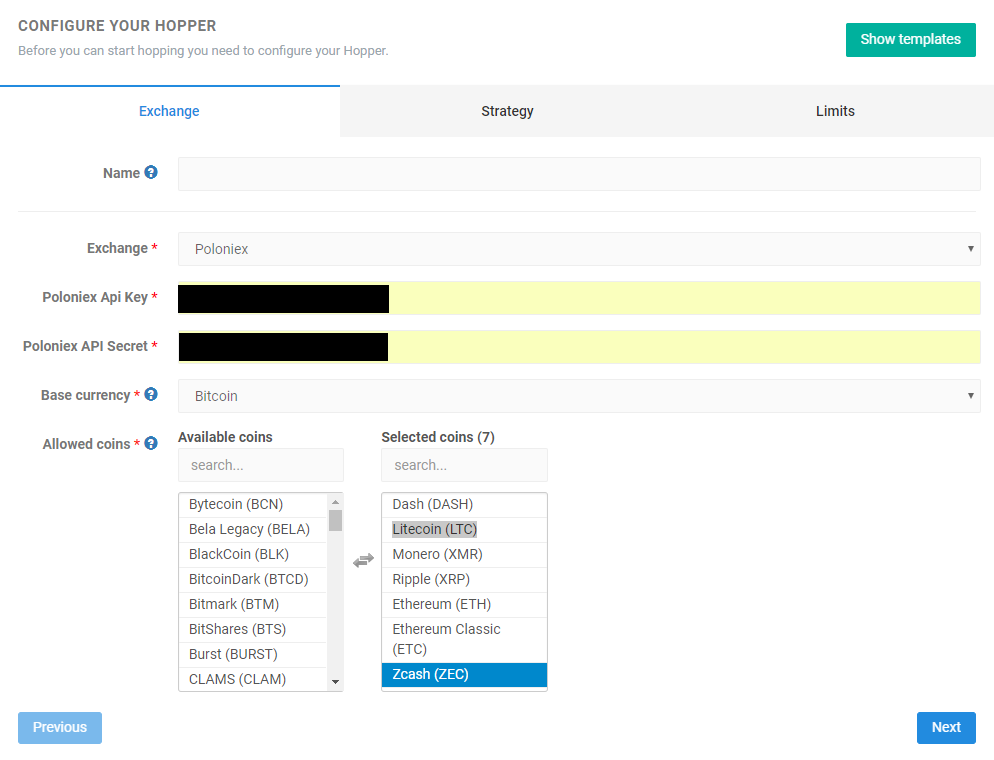Click the Next button

point(946,728)
